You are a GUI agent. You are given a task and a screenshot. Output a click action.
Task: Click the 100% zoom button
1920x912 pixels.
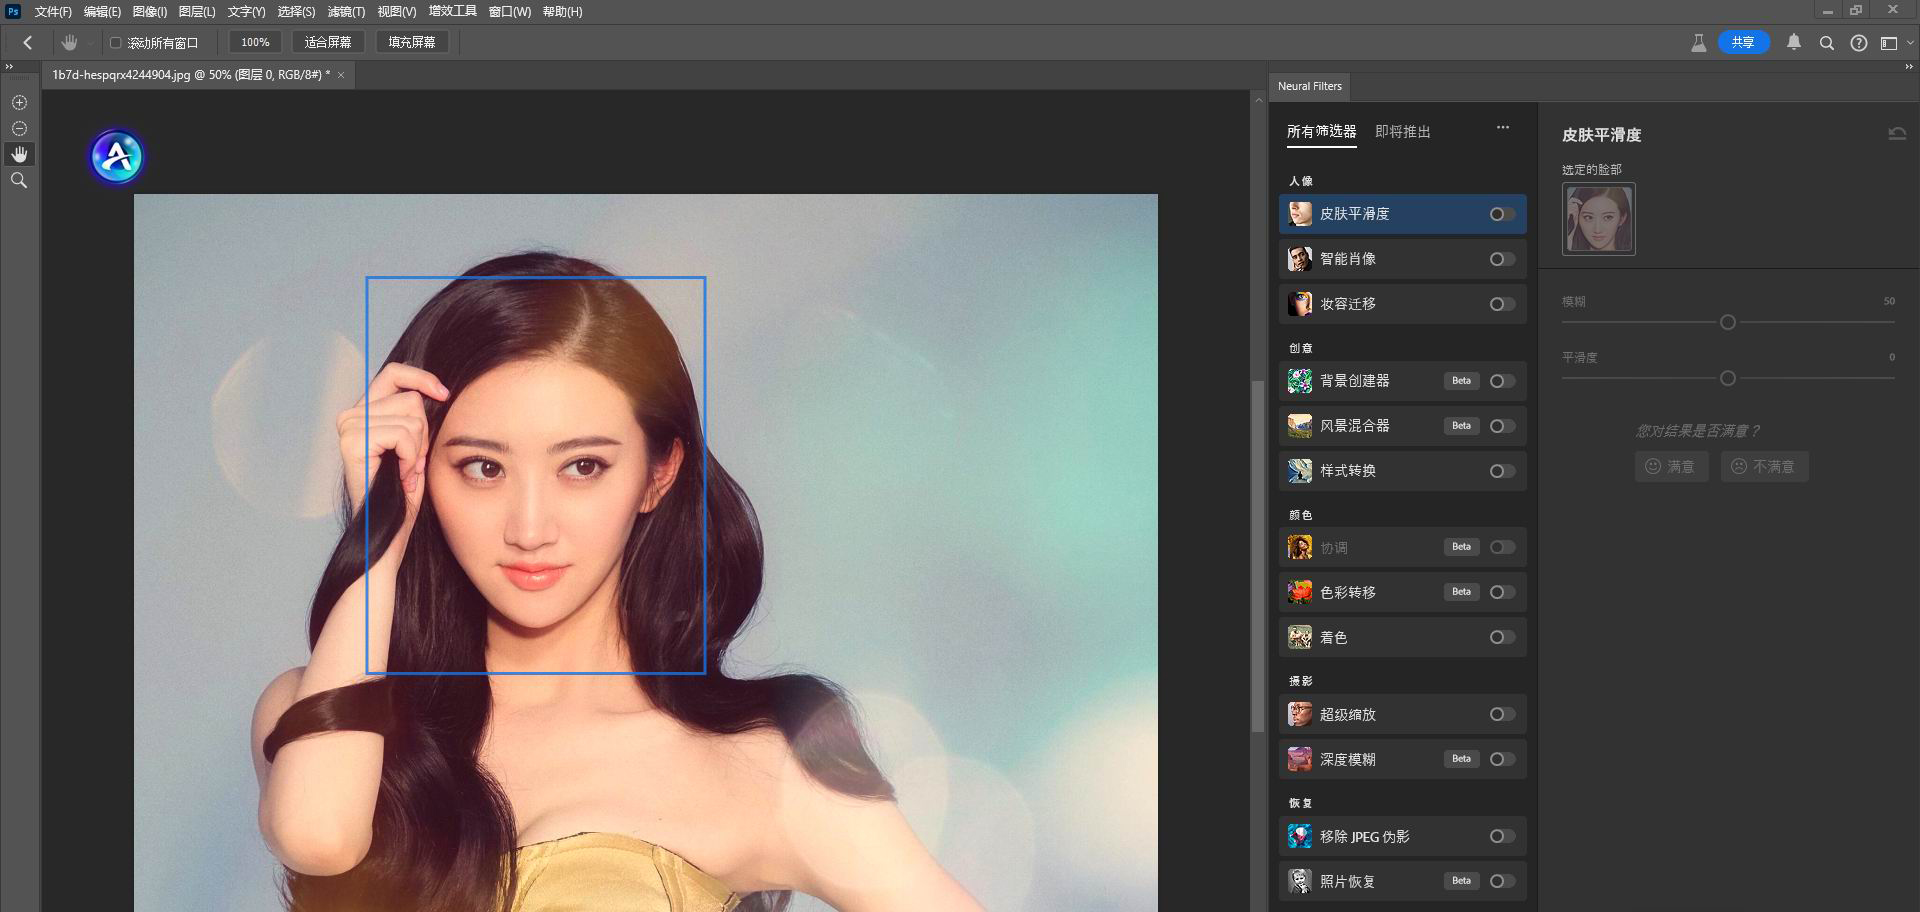[255, 42]
